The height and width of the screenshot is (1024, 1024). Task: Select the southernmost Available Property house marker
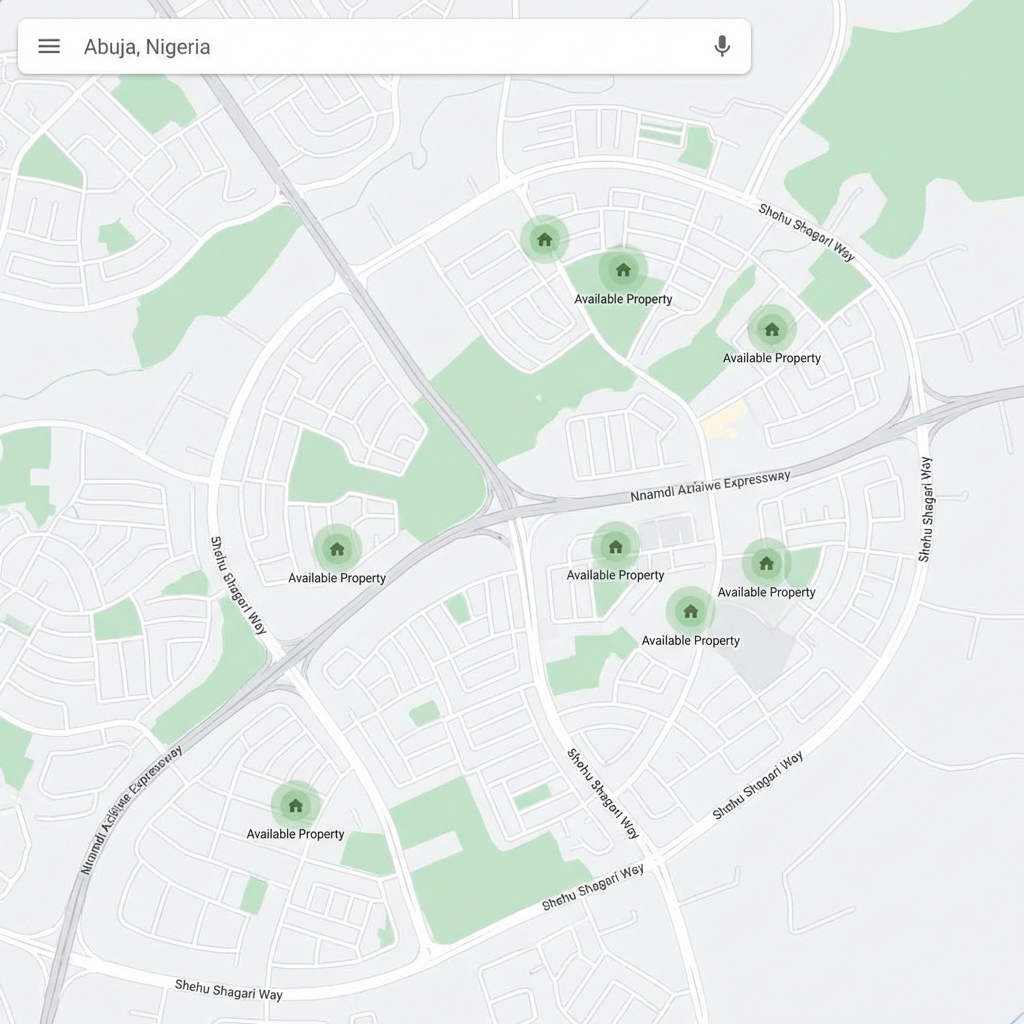295,805
